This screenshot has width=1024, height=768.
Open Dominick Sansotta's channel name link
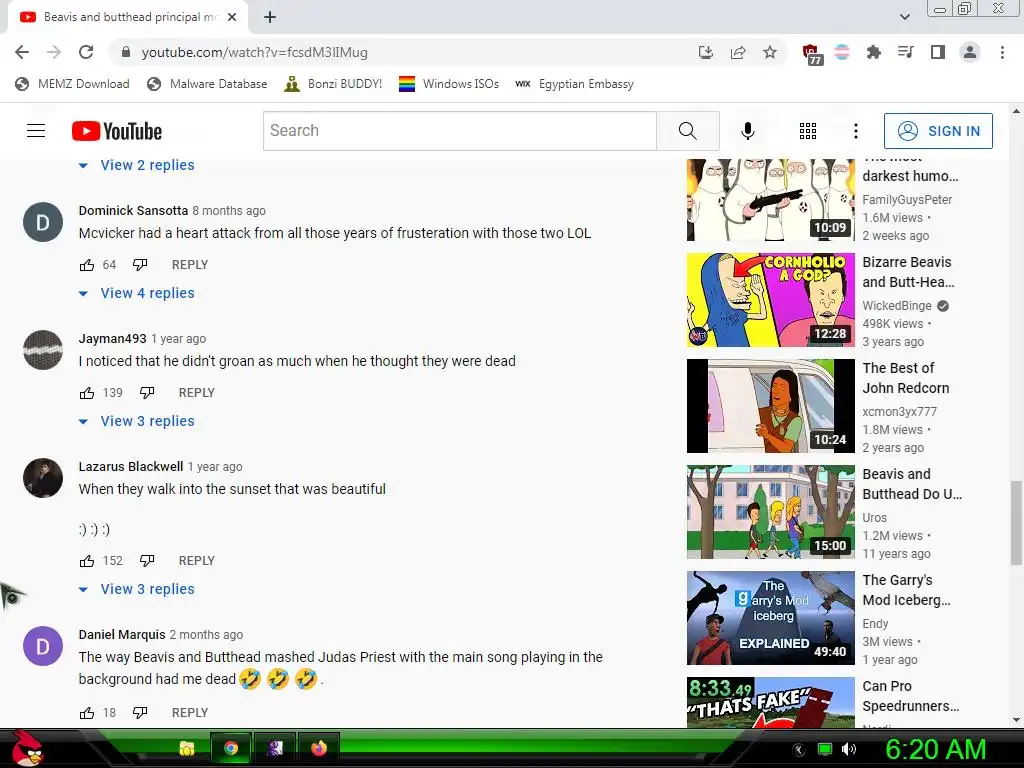pyautogui.click(x=133, y=210)
